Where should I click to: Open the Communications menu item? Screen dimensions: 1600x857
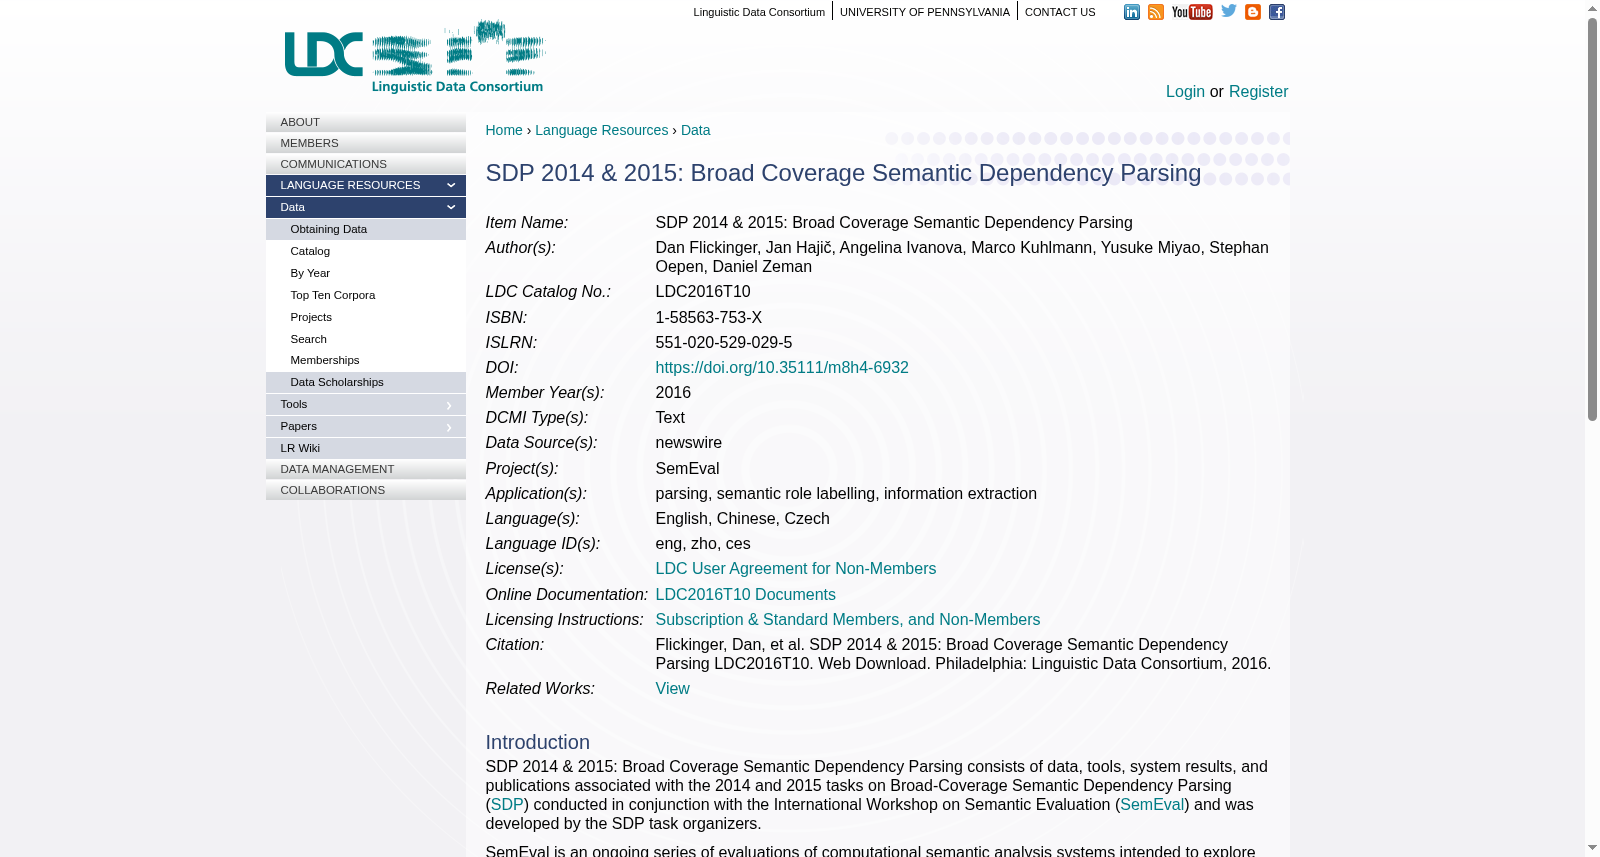click(366, 164)
